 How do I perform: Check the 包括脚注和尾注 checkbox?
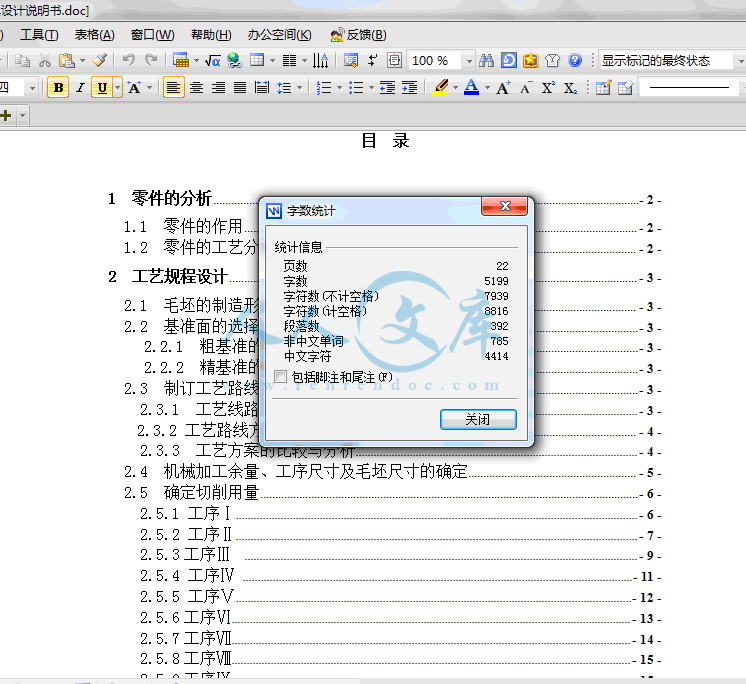(x=281, y=377)
